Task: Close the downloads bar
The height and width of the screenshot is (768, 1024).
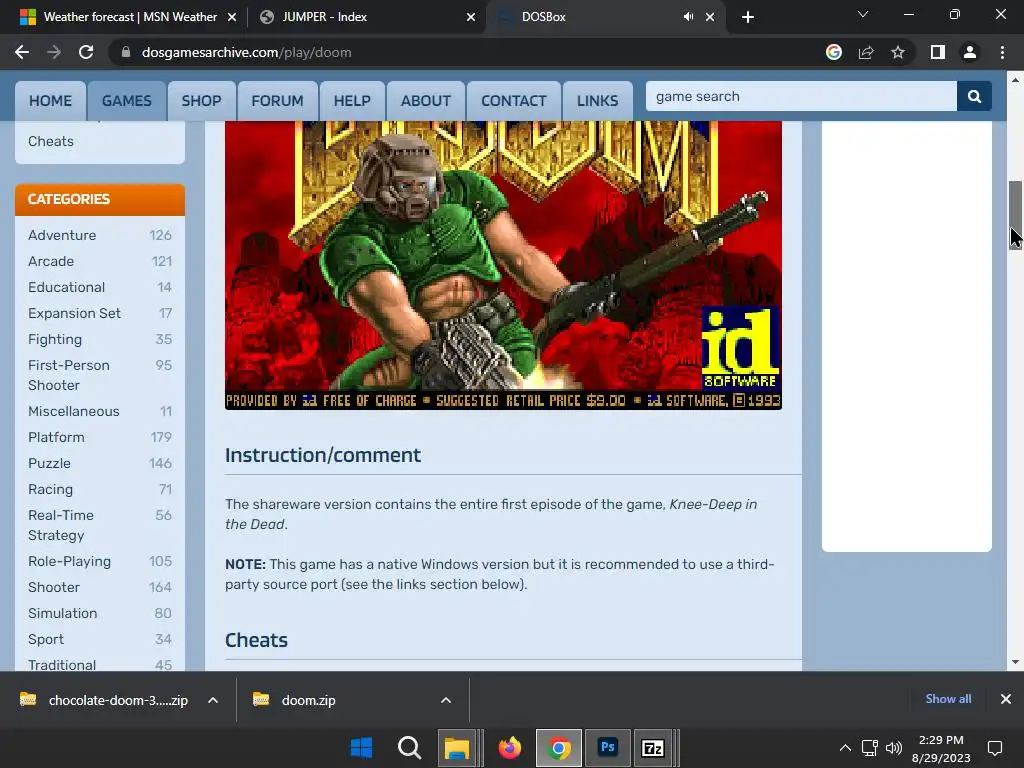Action: pos(1006,699)
